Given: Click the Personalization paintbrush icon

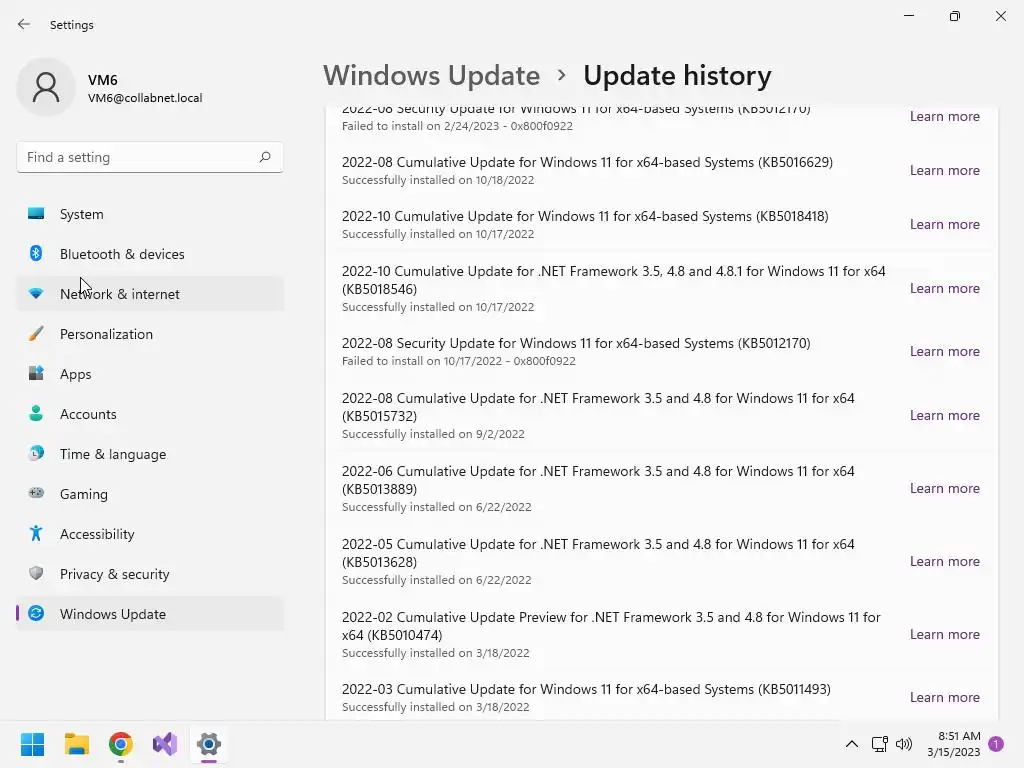Looking at the screenshot, I should [36, 334].
